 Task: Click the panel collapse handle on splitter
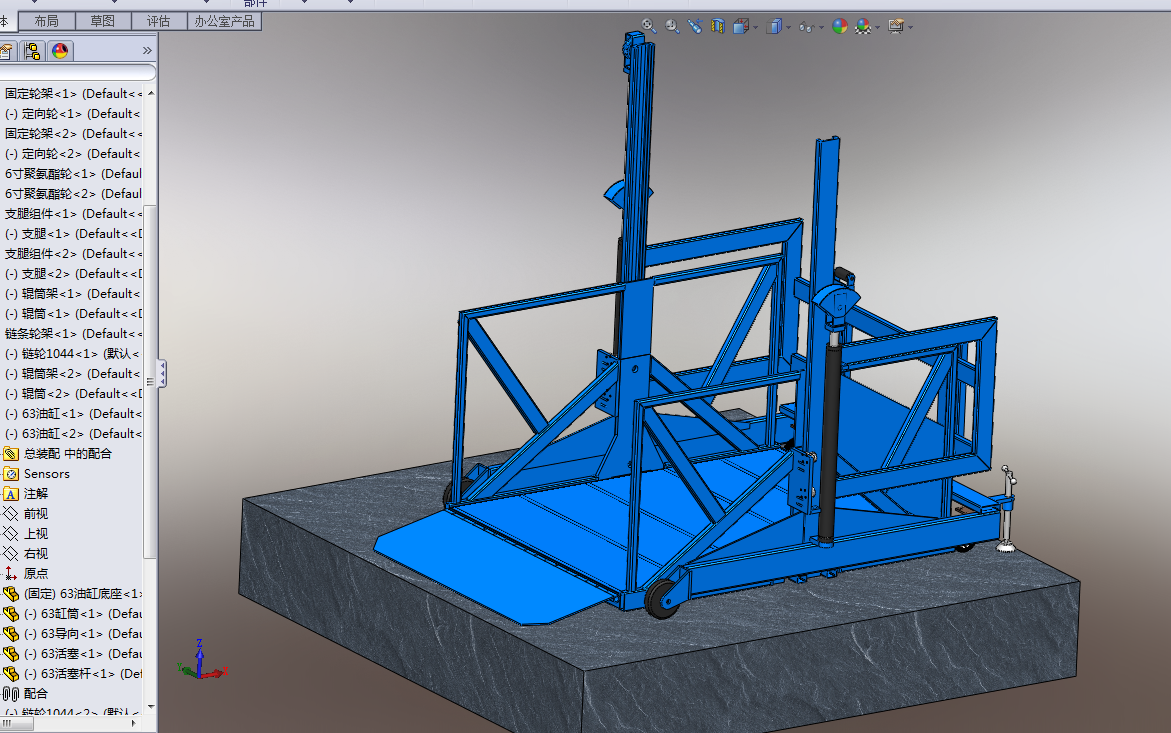point(162,373)
